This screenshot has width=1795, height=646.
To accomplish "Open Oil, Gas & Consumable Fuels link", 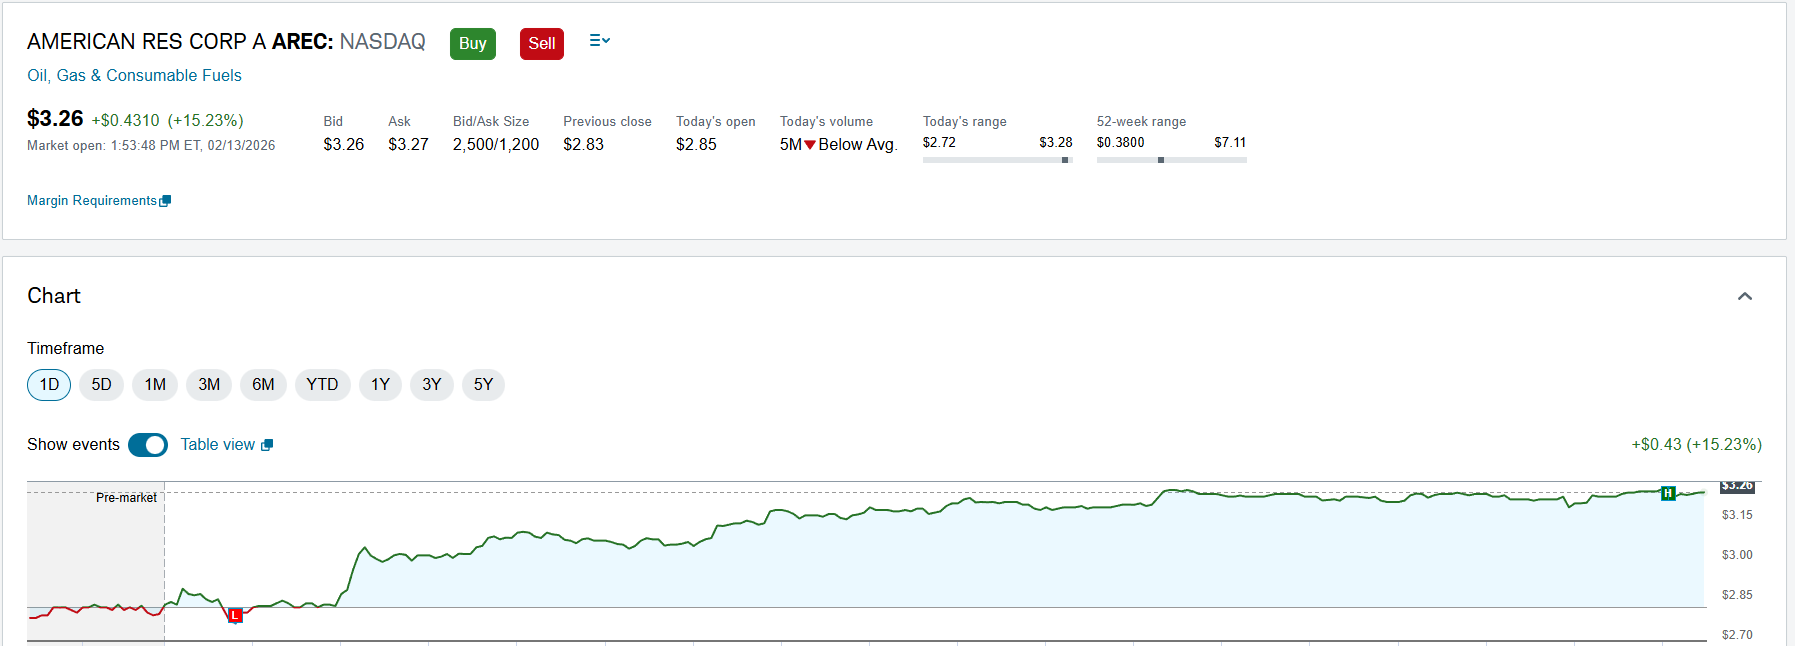I will coord(134,75).
